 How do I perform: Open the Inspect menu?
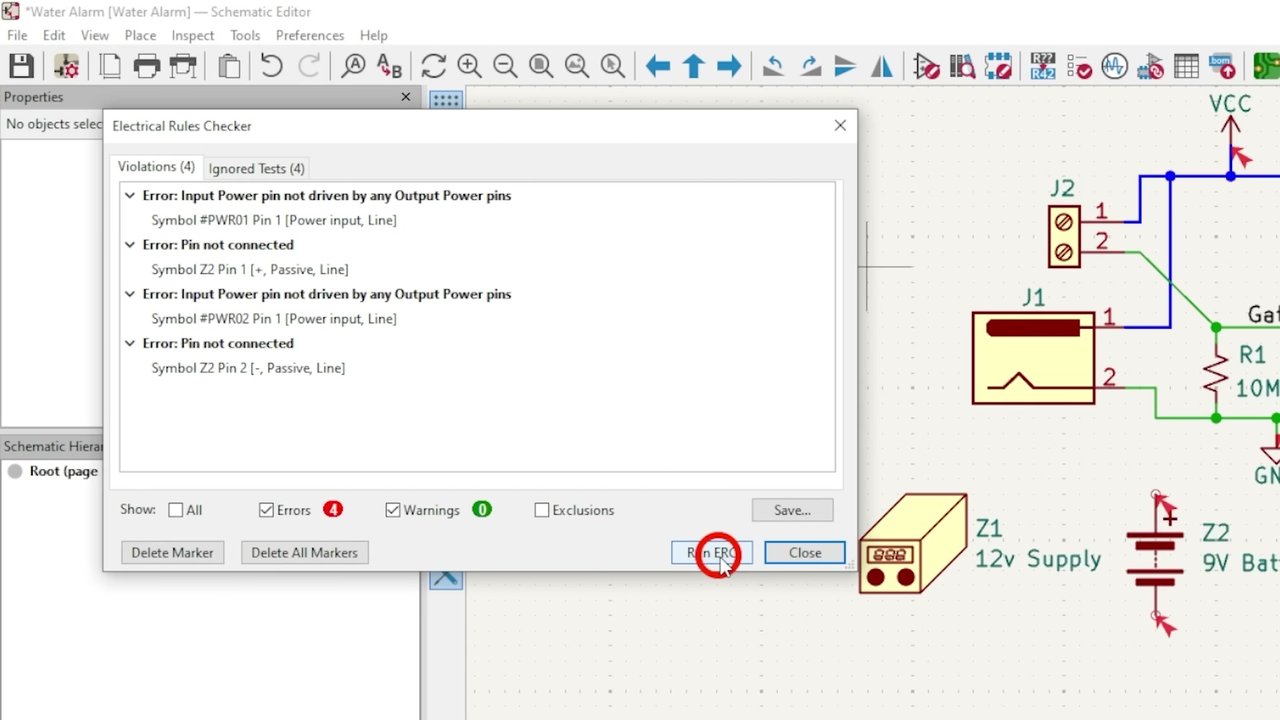point(192,35)
